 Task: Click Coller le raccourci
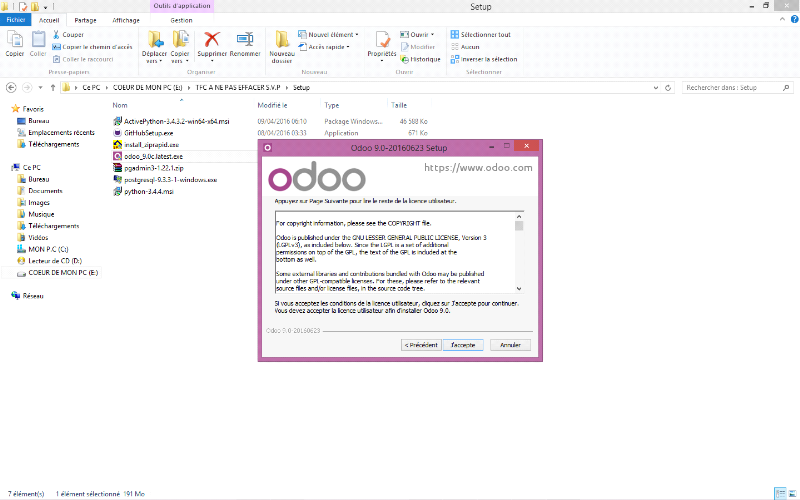(83, 59)
